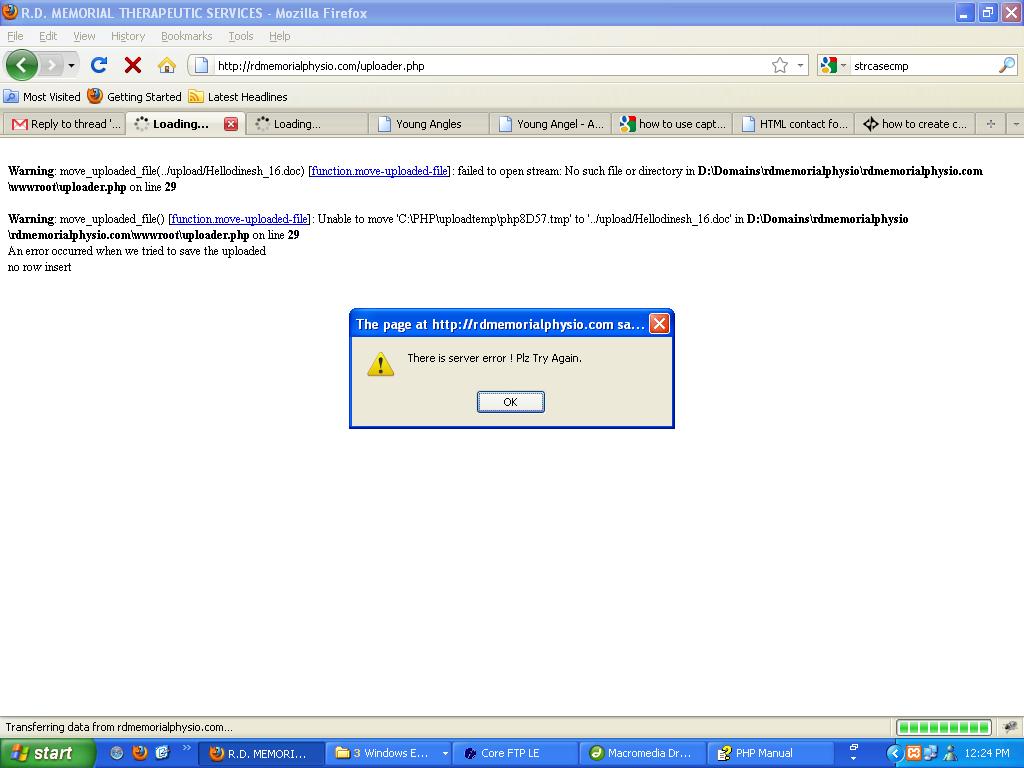The height and width of the screenshot is (768, 1024).
Task: Click the orange XAMPP tray icon
Action: click(x=913, y=754)
